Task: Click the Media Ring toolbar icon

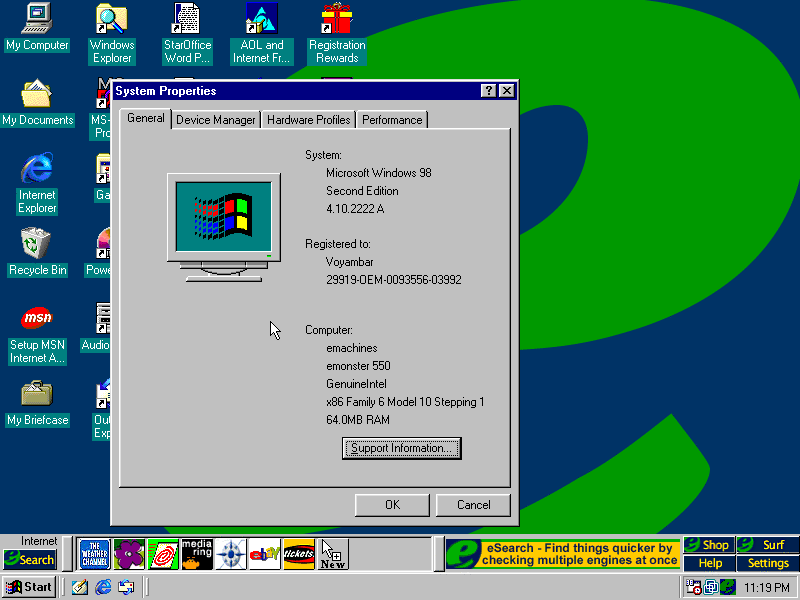Action: click(x=196, y=554)
